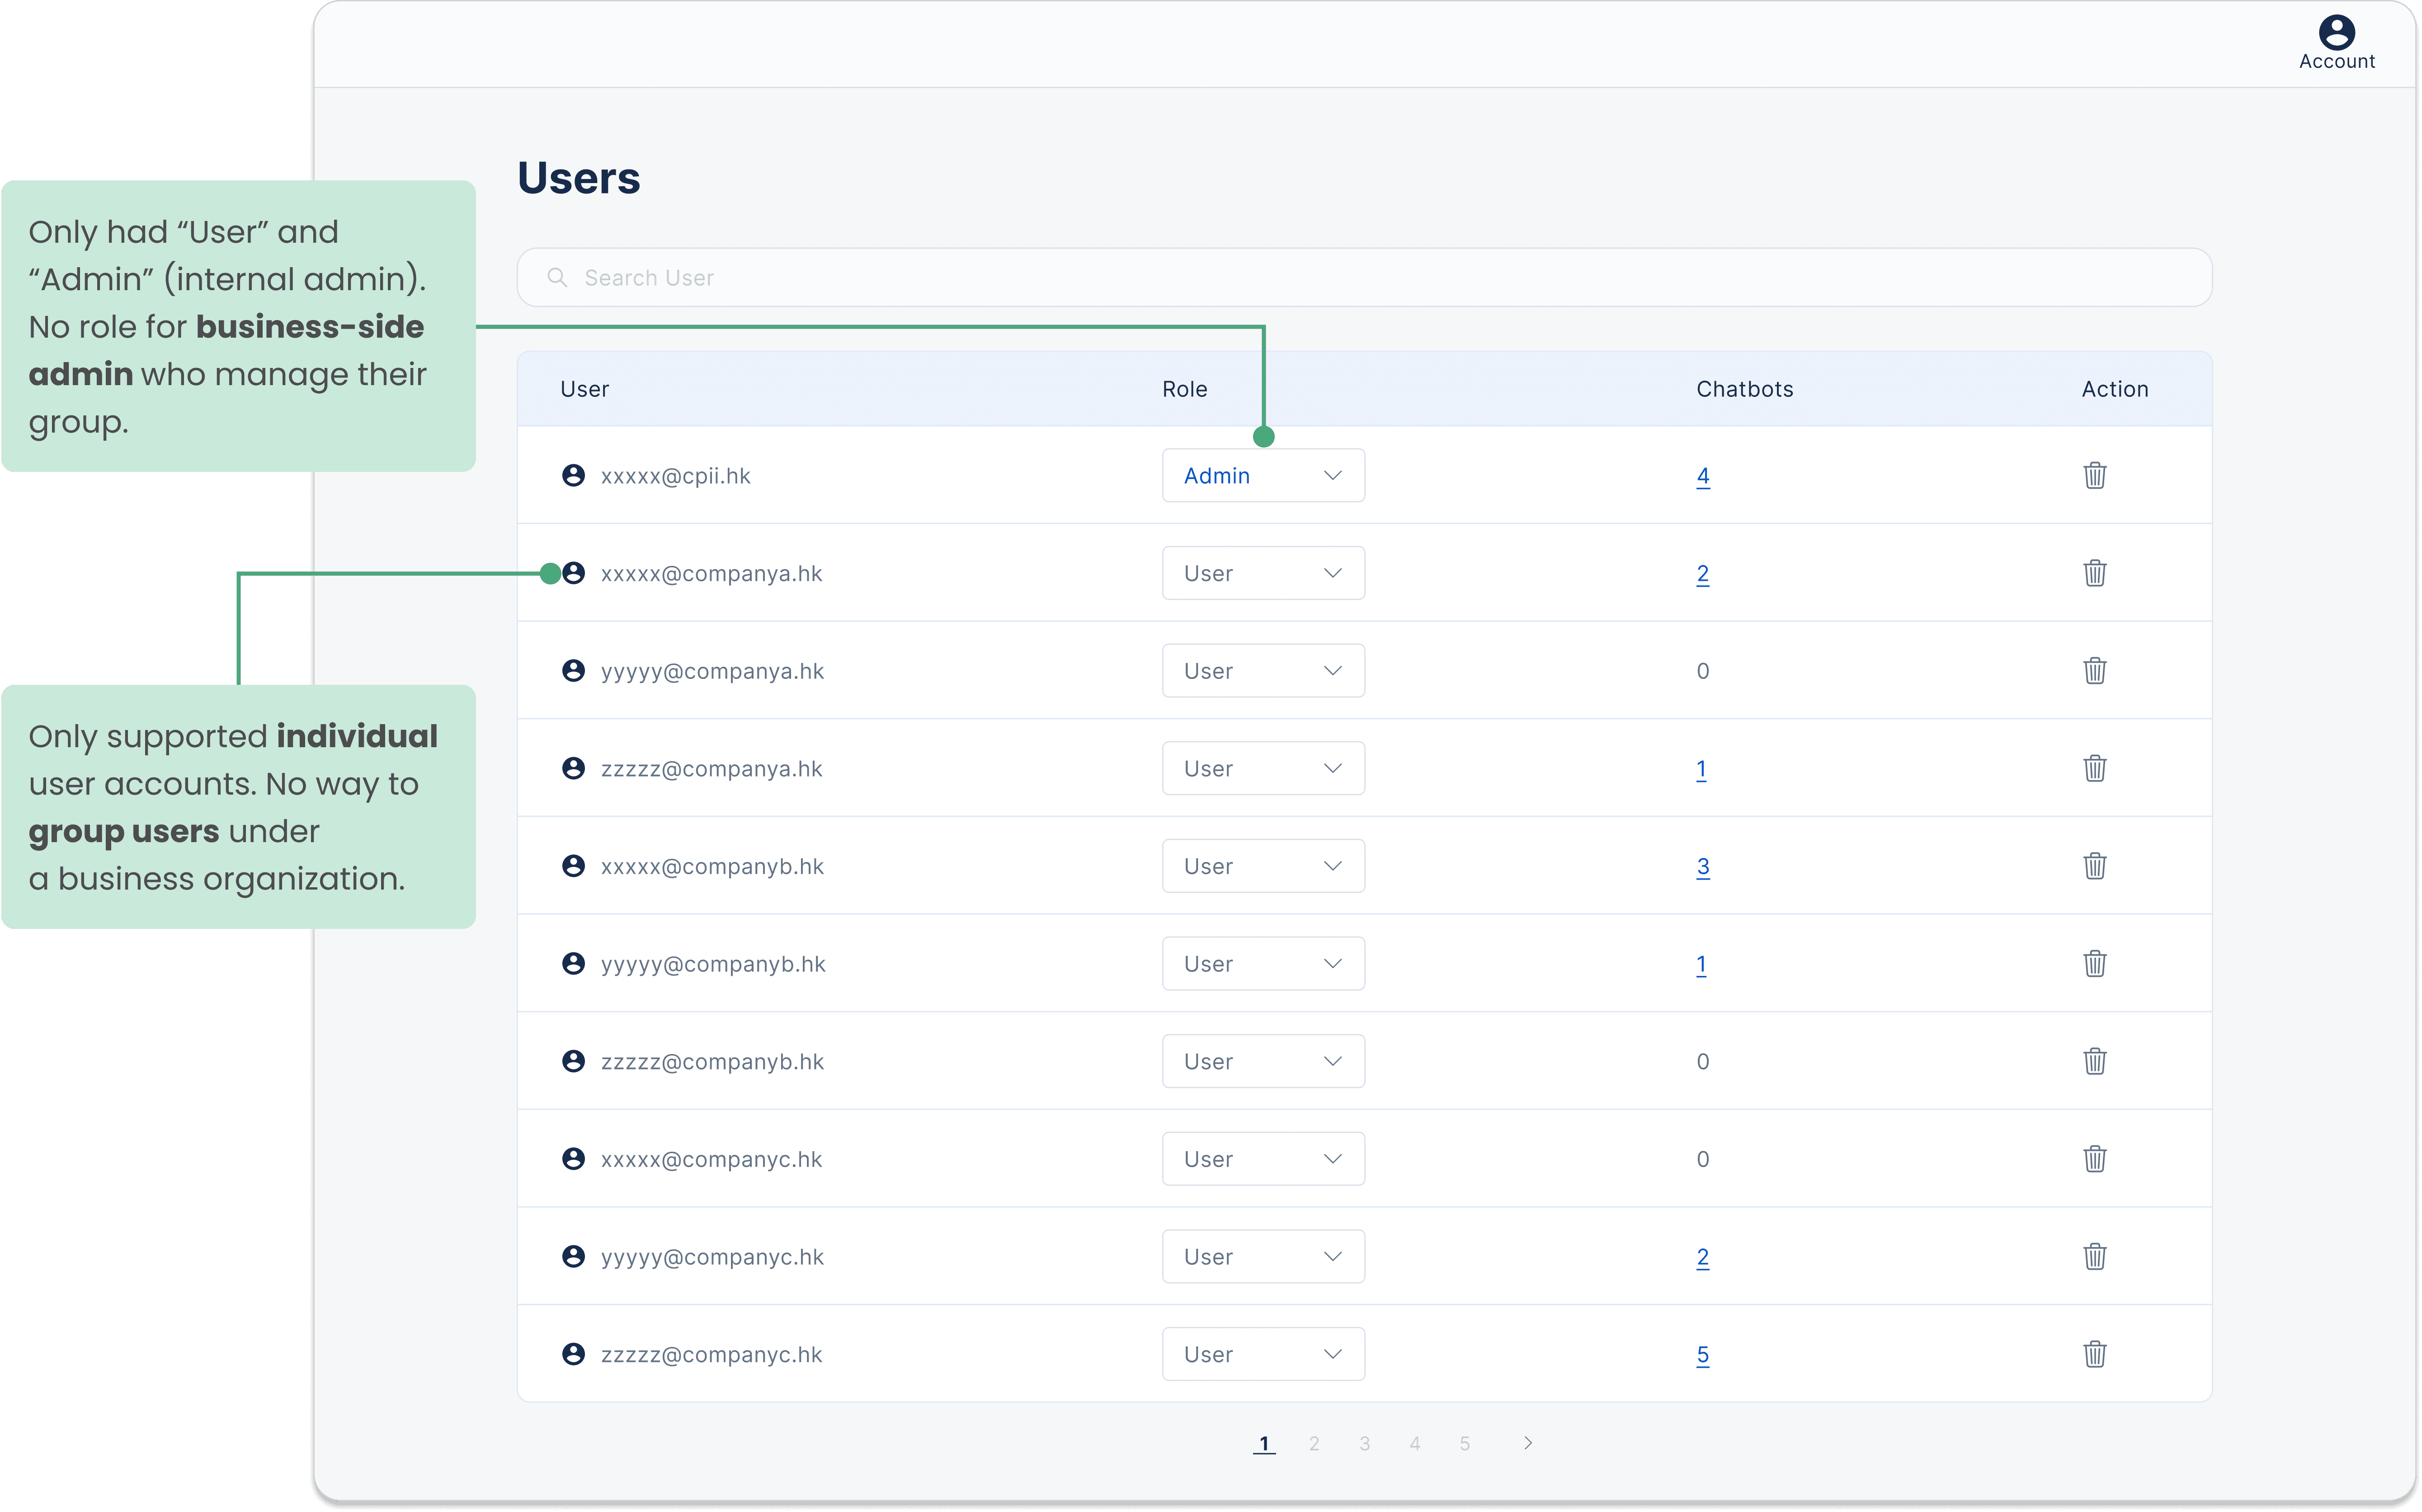Open the Account profile icon
2422x1512 pixels.
[x=2336, y=33]
